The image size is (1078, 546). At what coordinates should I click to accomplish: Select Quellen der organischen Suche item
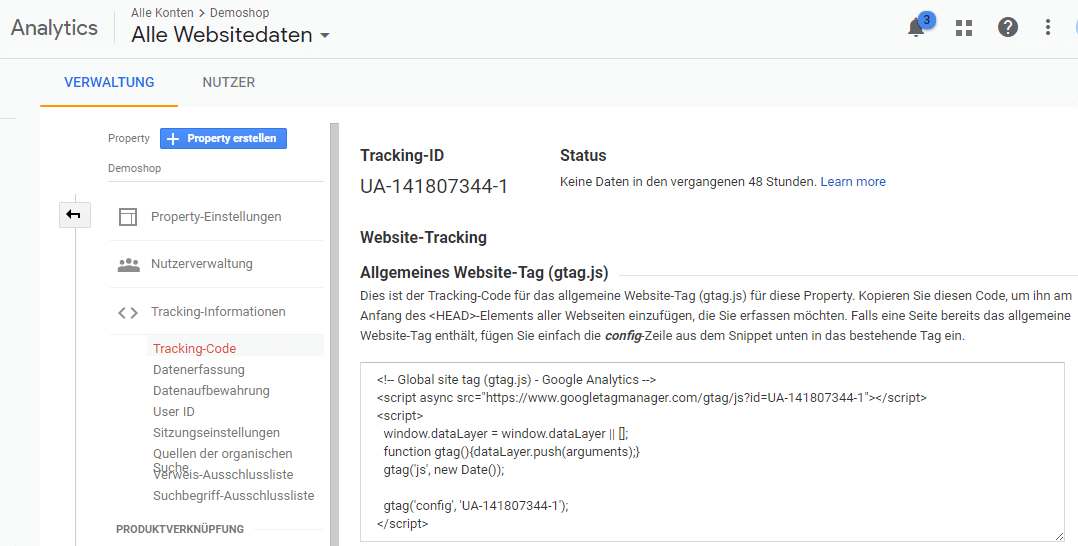[x=223, y=459]
